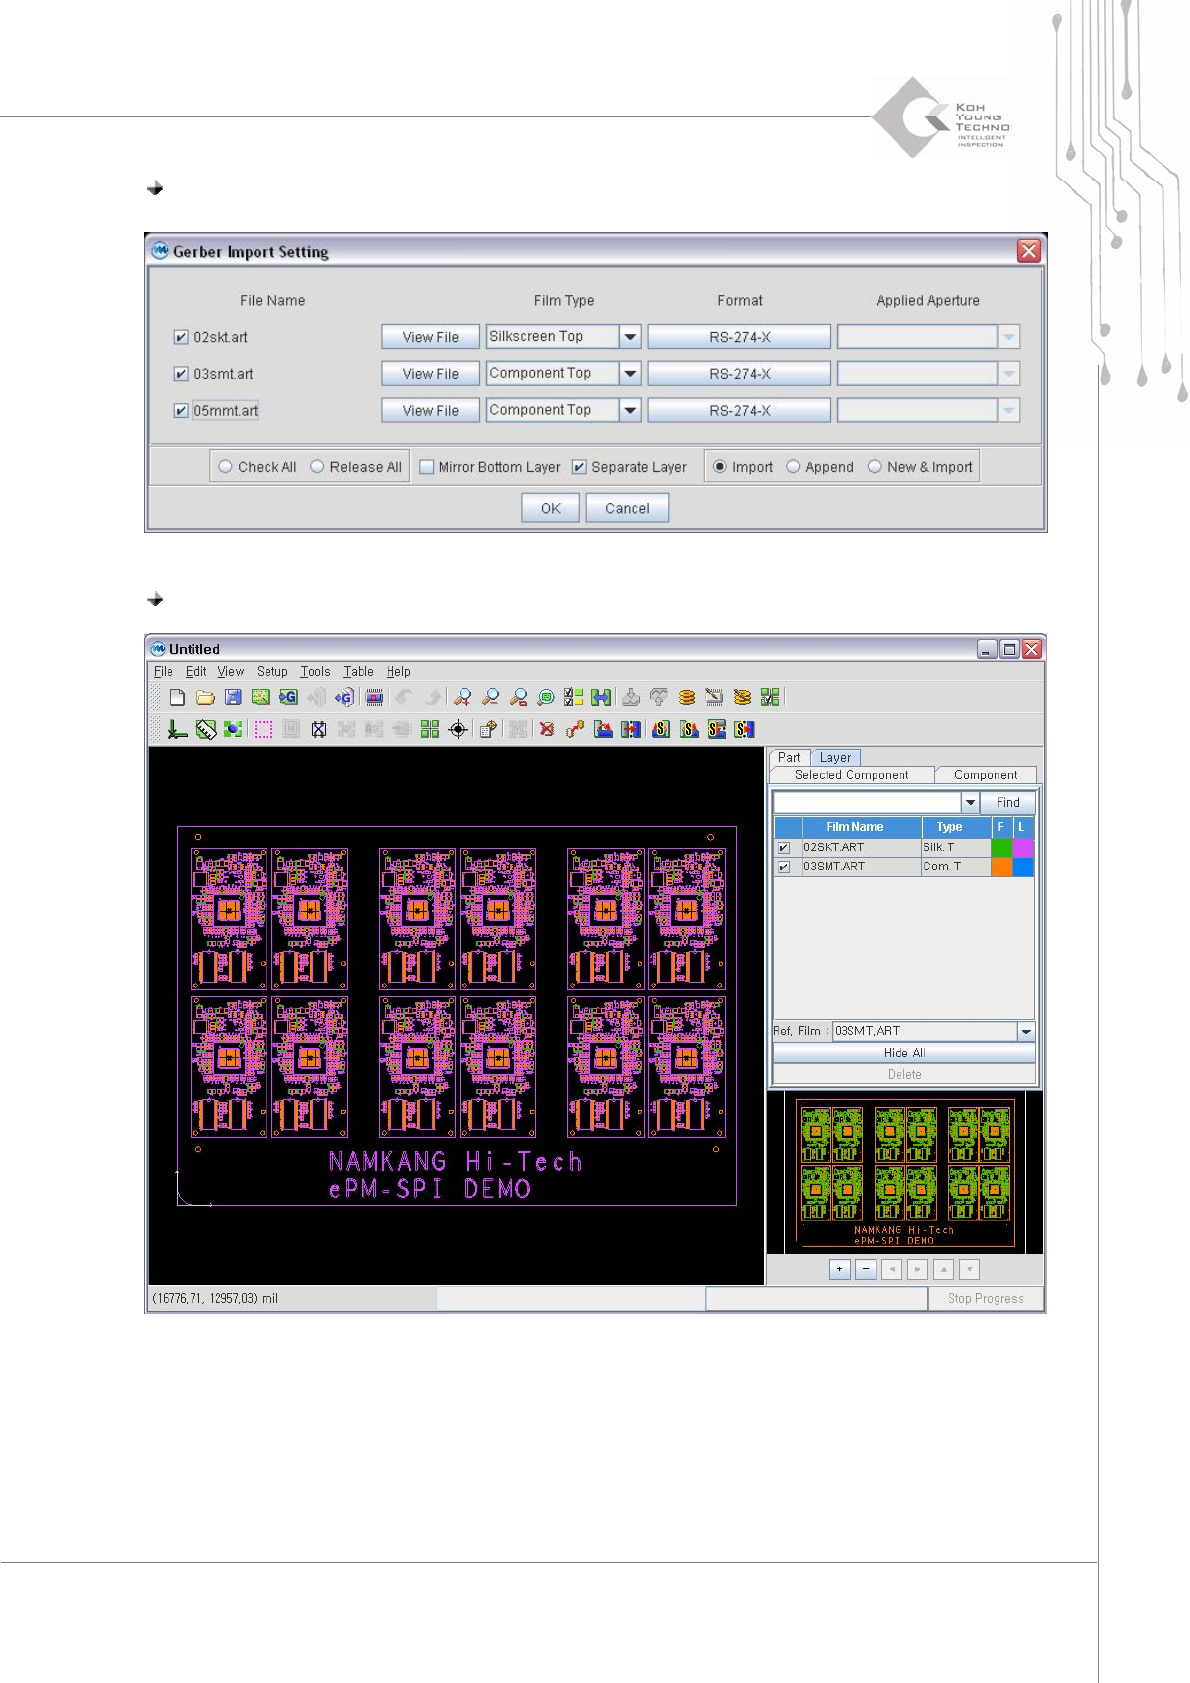The width and height of the screenshot is (1190, 1683).
Task: Select the ruler measure tool icon
Action: (206, 730)
